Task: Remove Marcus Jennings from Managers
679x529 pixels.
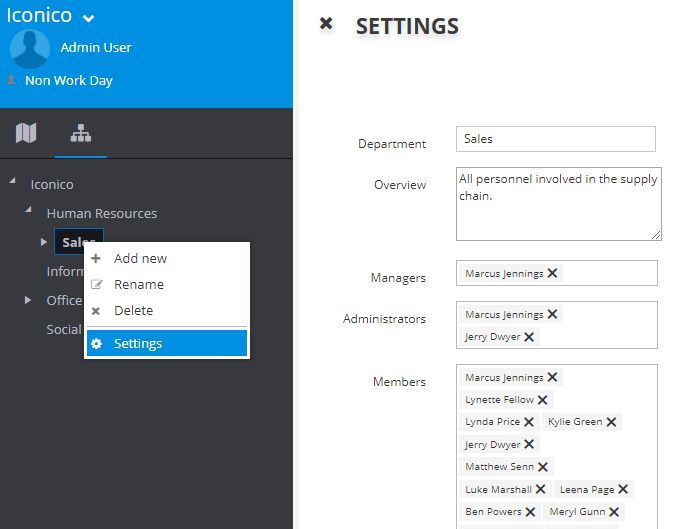Action: [553, 273]
